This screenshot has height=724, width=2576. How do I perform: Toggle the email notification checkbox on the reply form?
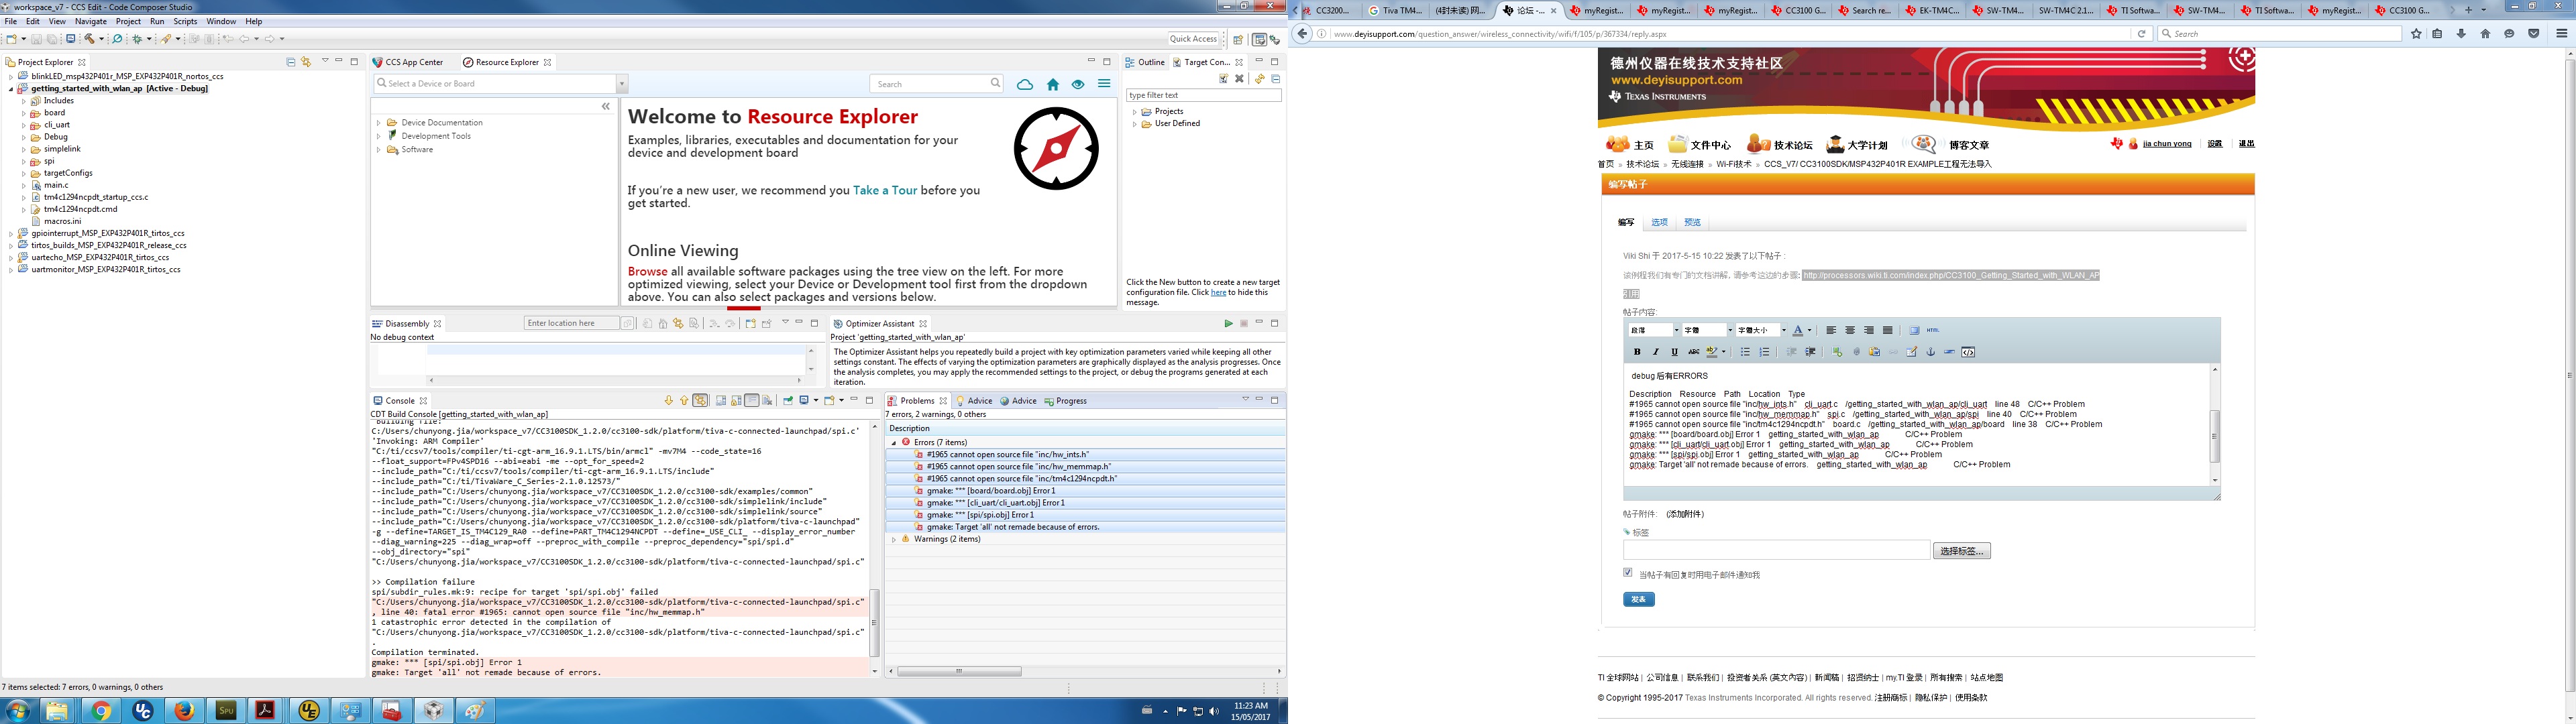click(1628, 573)
